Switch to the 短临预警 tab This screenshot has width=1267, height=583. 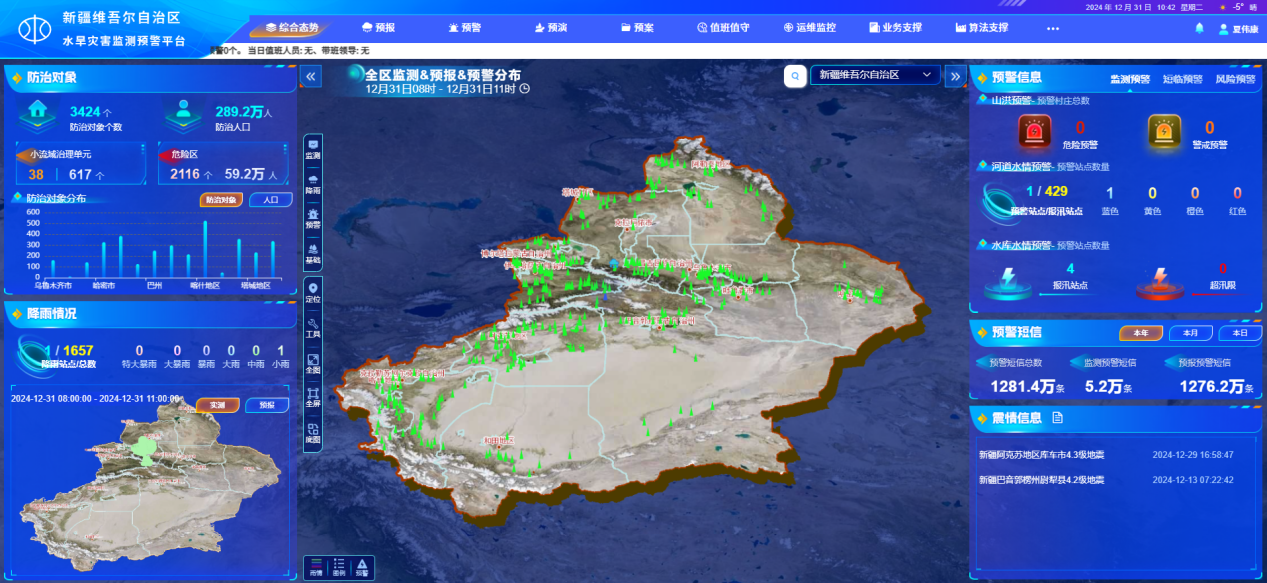click(x=1183, y=79)
